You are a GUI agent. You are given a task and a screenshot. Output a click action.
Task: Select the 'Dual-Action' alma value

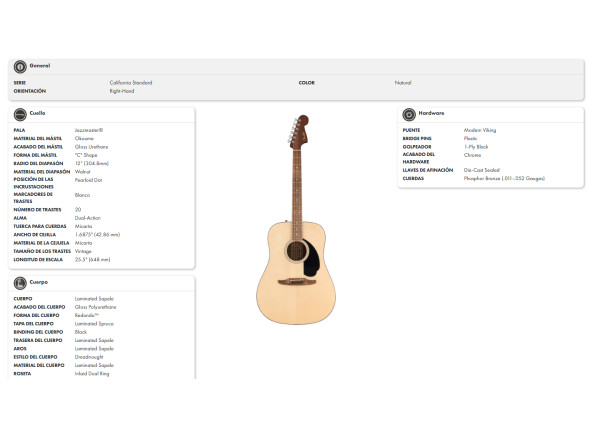88,218
